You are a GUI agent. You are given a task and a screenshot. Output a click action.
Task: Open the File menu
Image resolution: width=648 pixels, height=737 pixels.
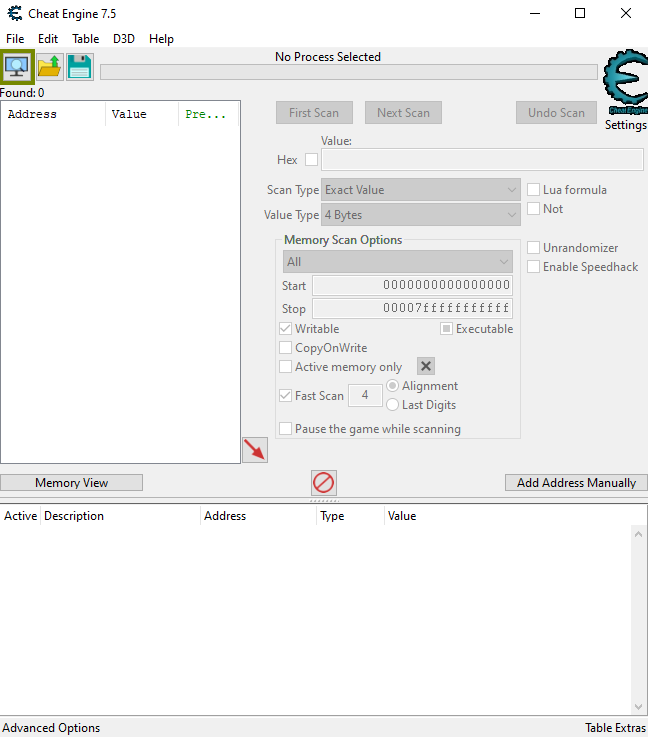[x=15, y=39]
